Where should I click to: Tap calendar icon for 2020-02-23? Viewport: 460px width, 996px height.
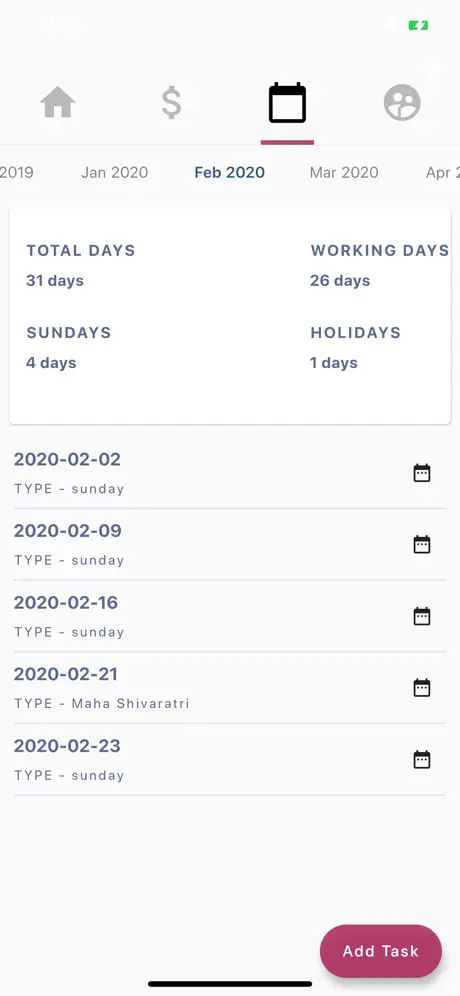pyautogui.click(x=422, y=760)
